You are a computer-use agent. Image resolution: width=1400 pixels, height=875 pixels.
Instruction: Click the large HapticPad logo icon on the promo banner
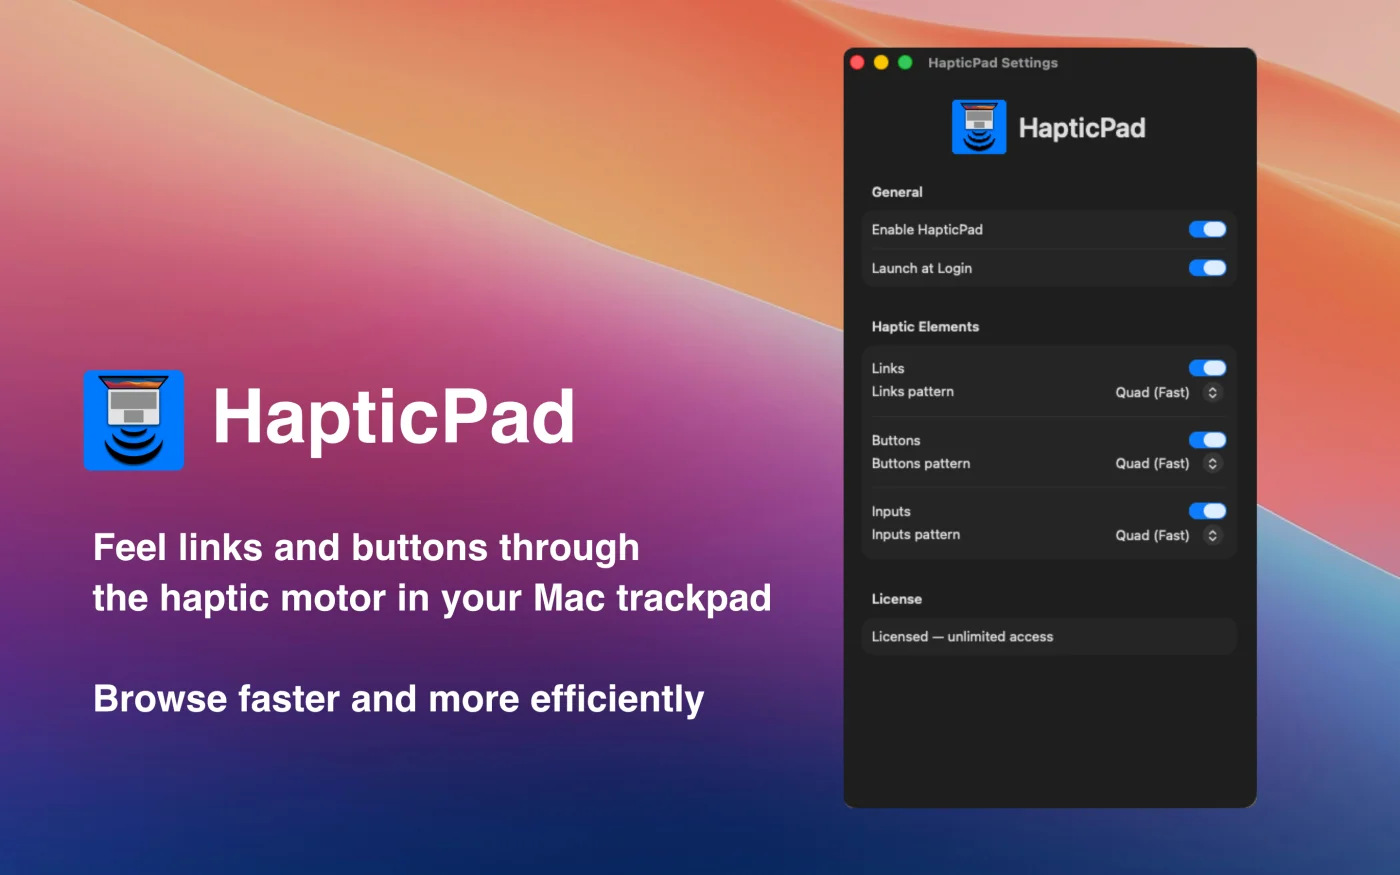134,420
